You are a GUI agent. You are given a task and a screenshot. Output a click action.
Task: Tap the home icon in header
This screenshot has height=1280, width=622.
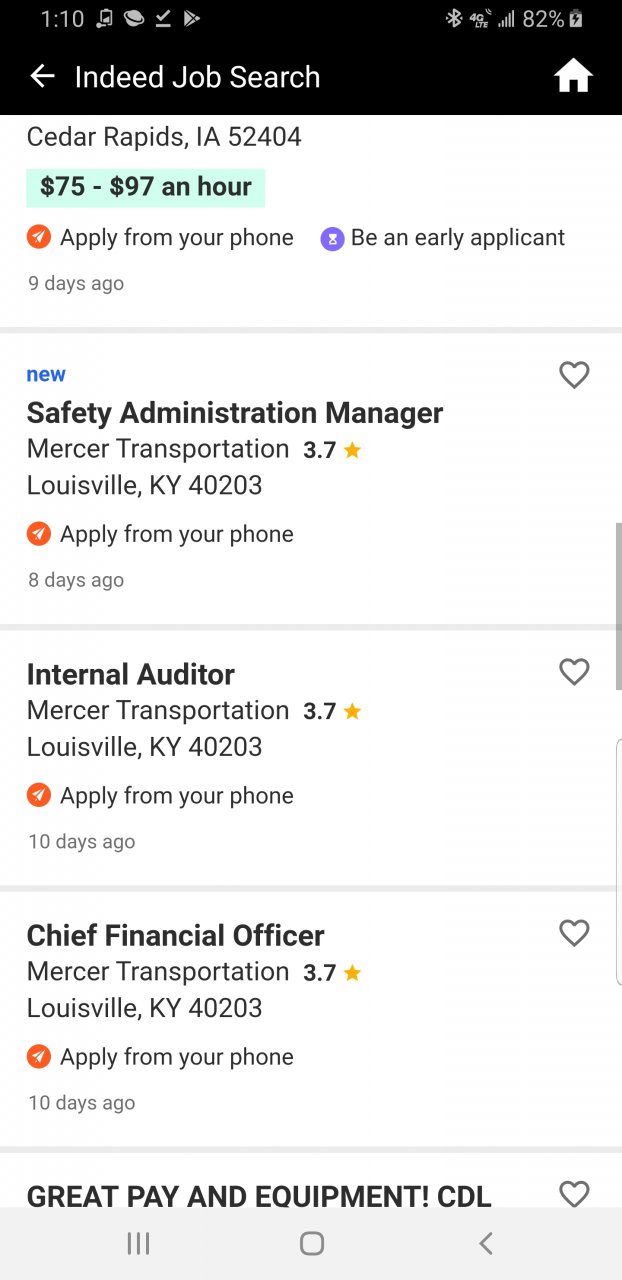pos(573,77)
